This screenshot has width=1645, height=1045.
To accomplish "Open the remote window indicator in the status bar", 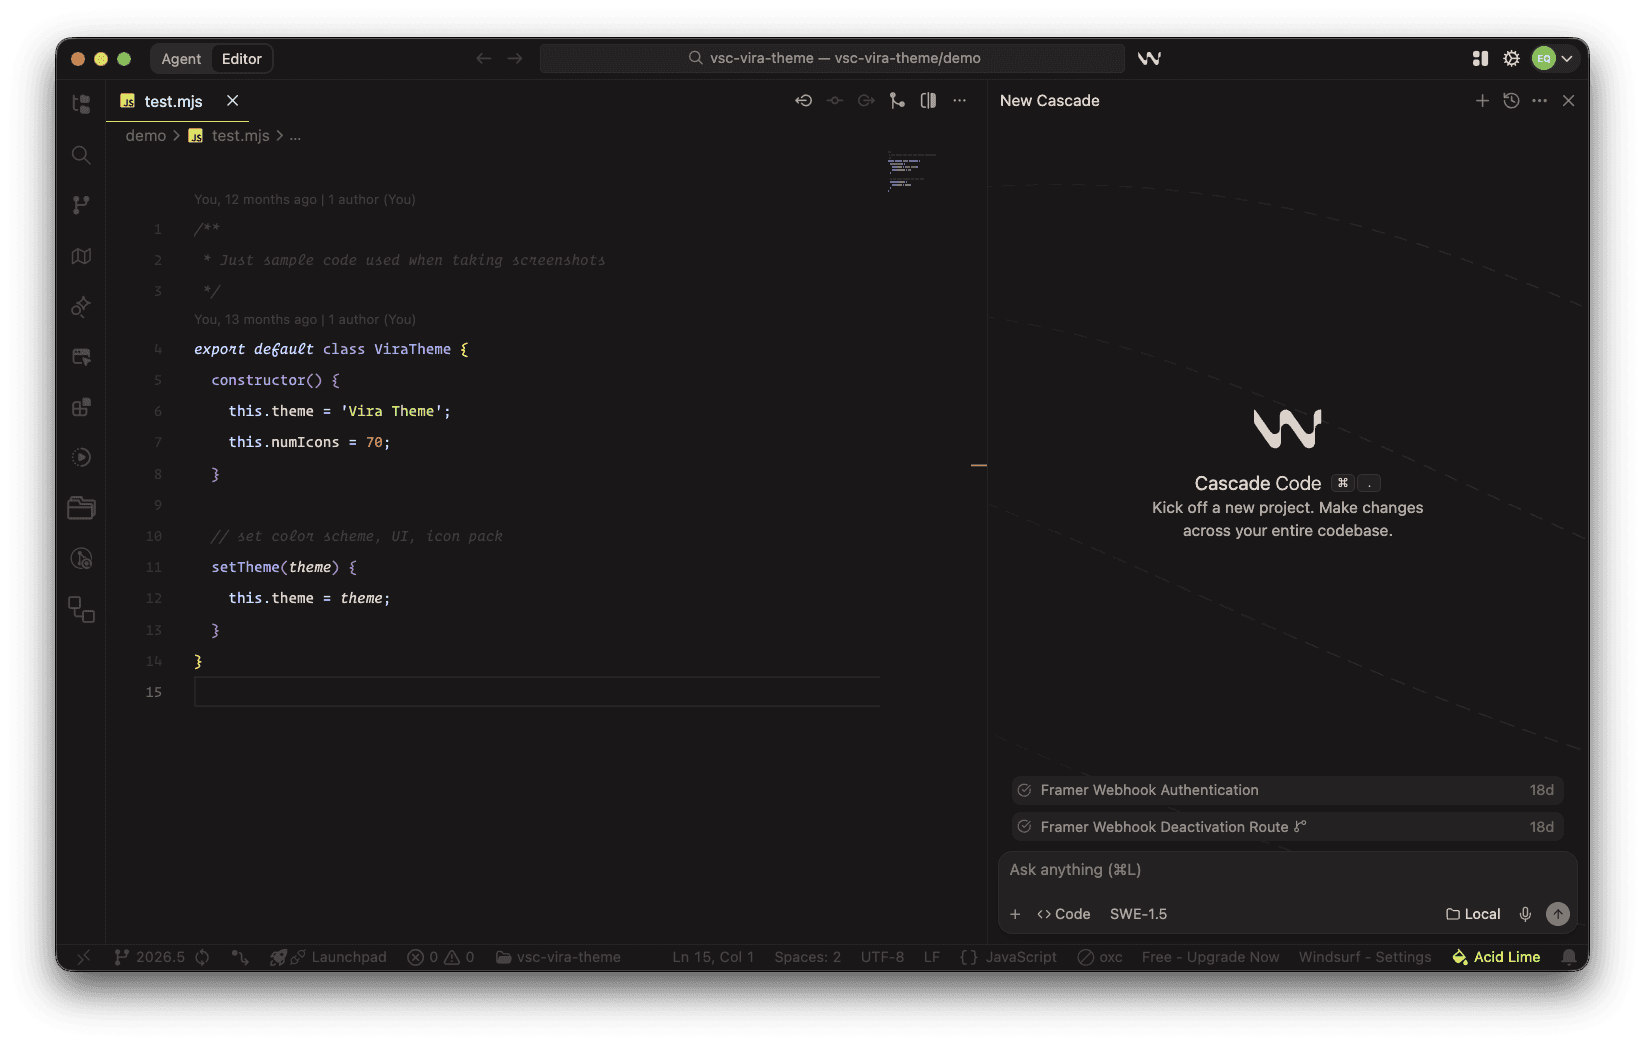I will [84, 957].
